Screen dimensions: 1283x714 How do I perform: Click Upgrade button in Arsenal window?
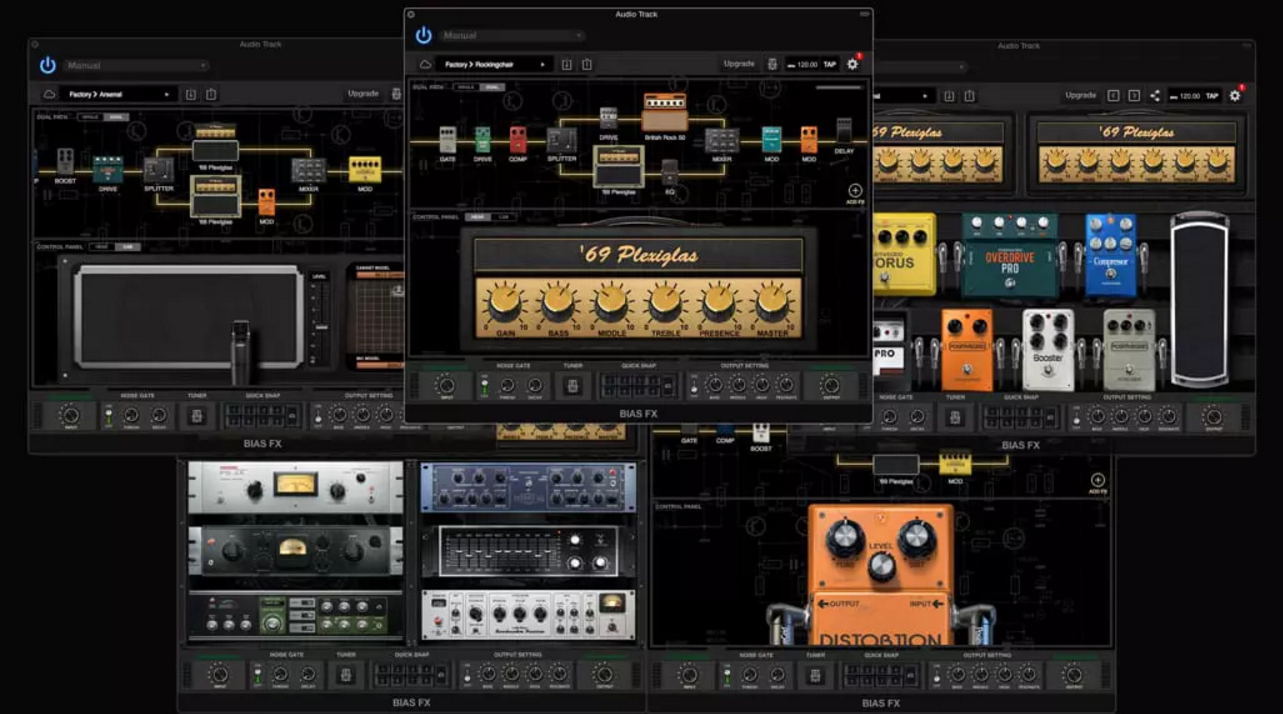point(363,94)
